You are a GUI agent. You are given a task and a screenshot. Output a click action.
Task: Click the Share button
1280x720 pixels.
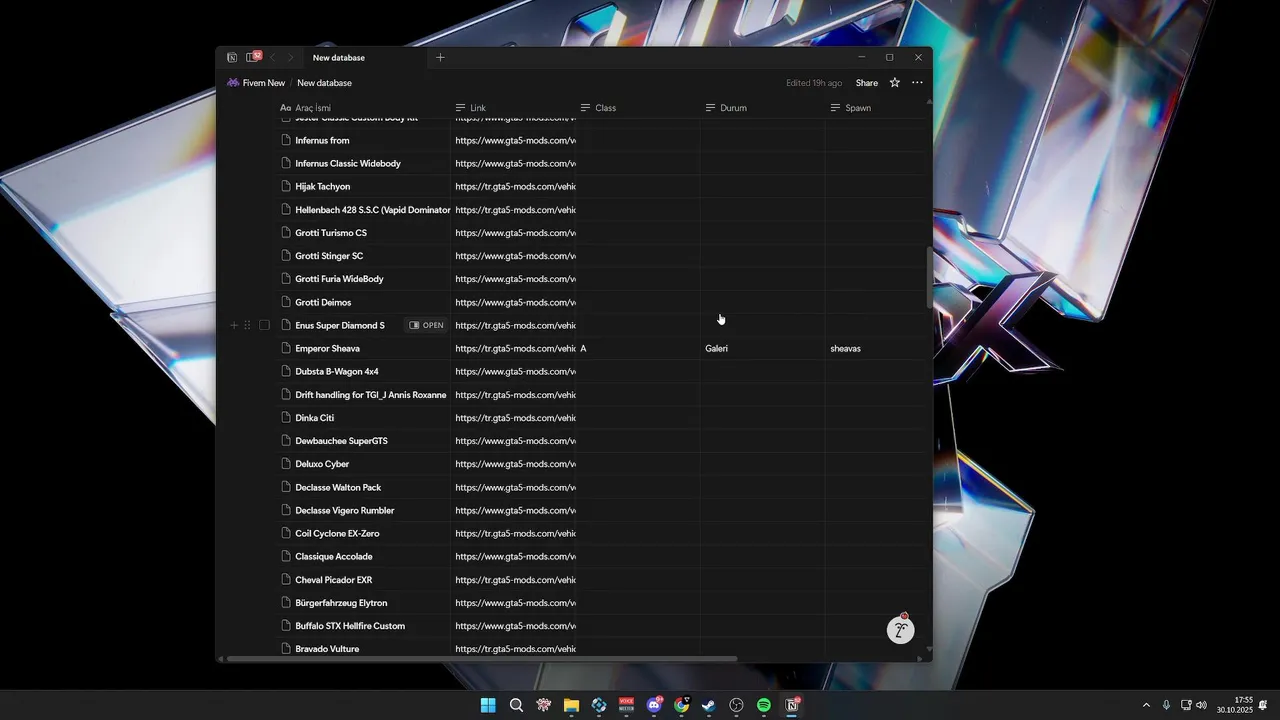(x=867, y=83)
